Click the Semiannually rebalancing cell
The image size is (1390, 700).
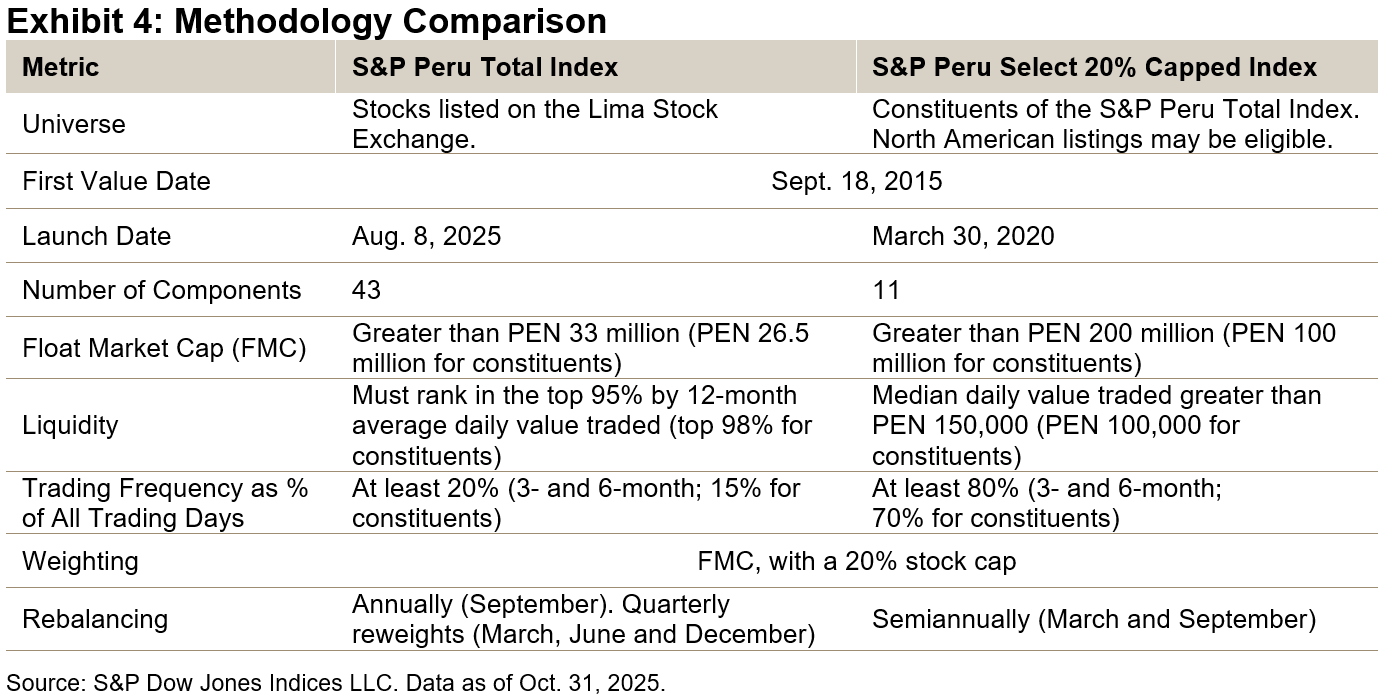click(x=1093, y=619)
